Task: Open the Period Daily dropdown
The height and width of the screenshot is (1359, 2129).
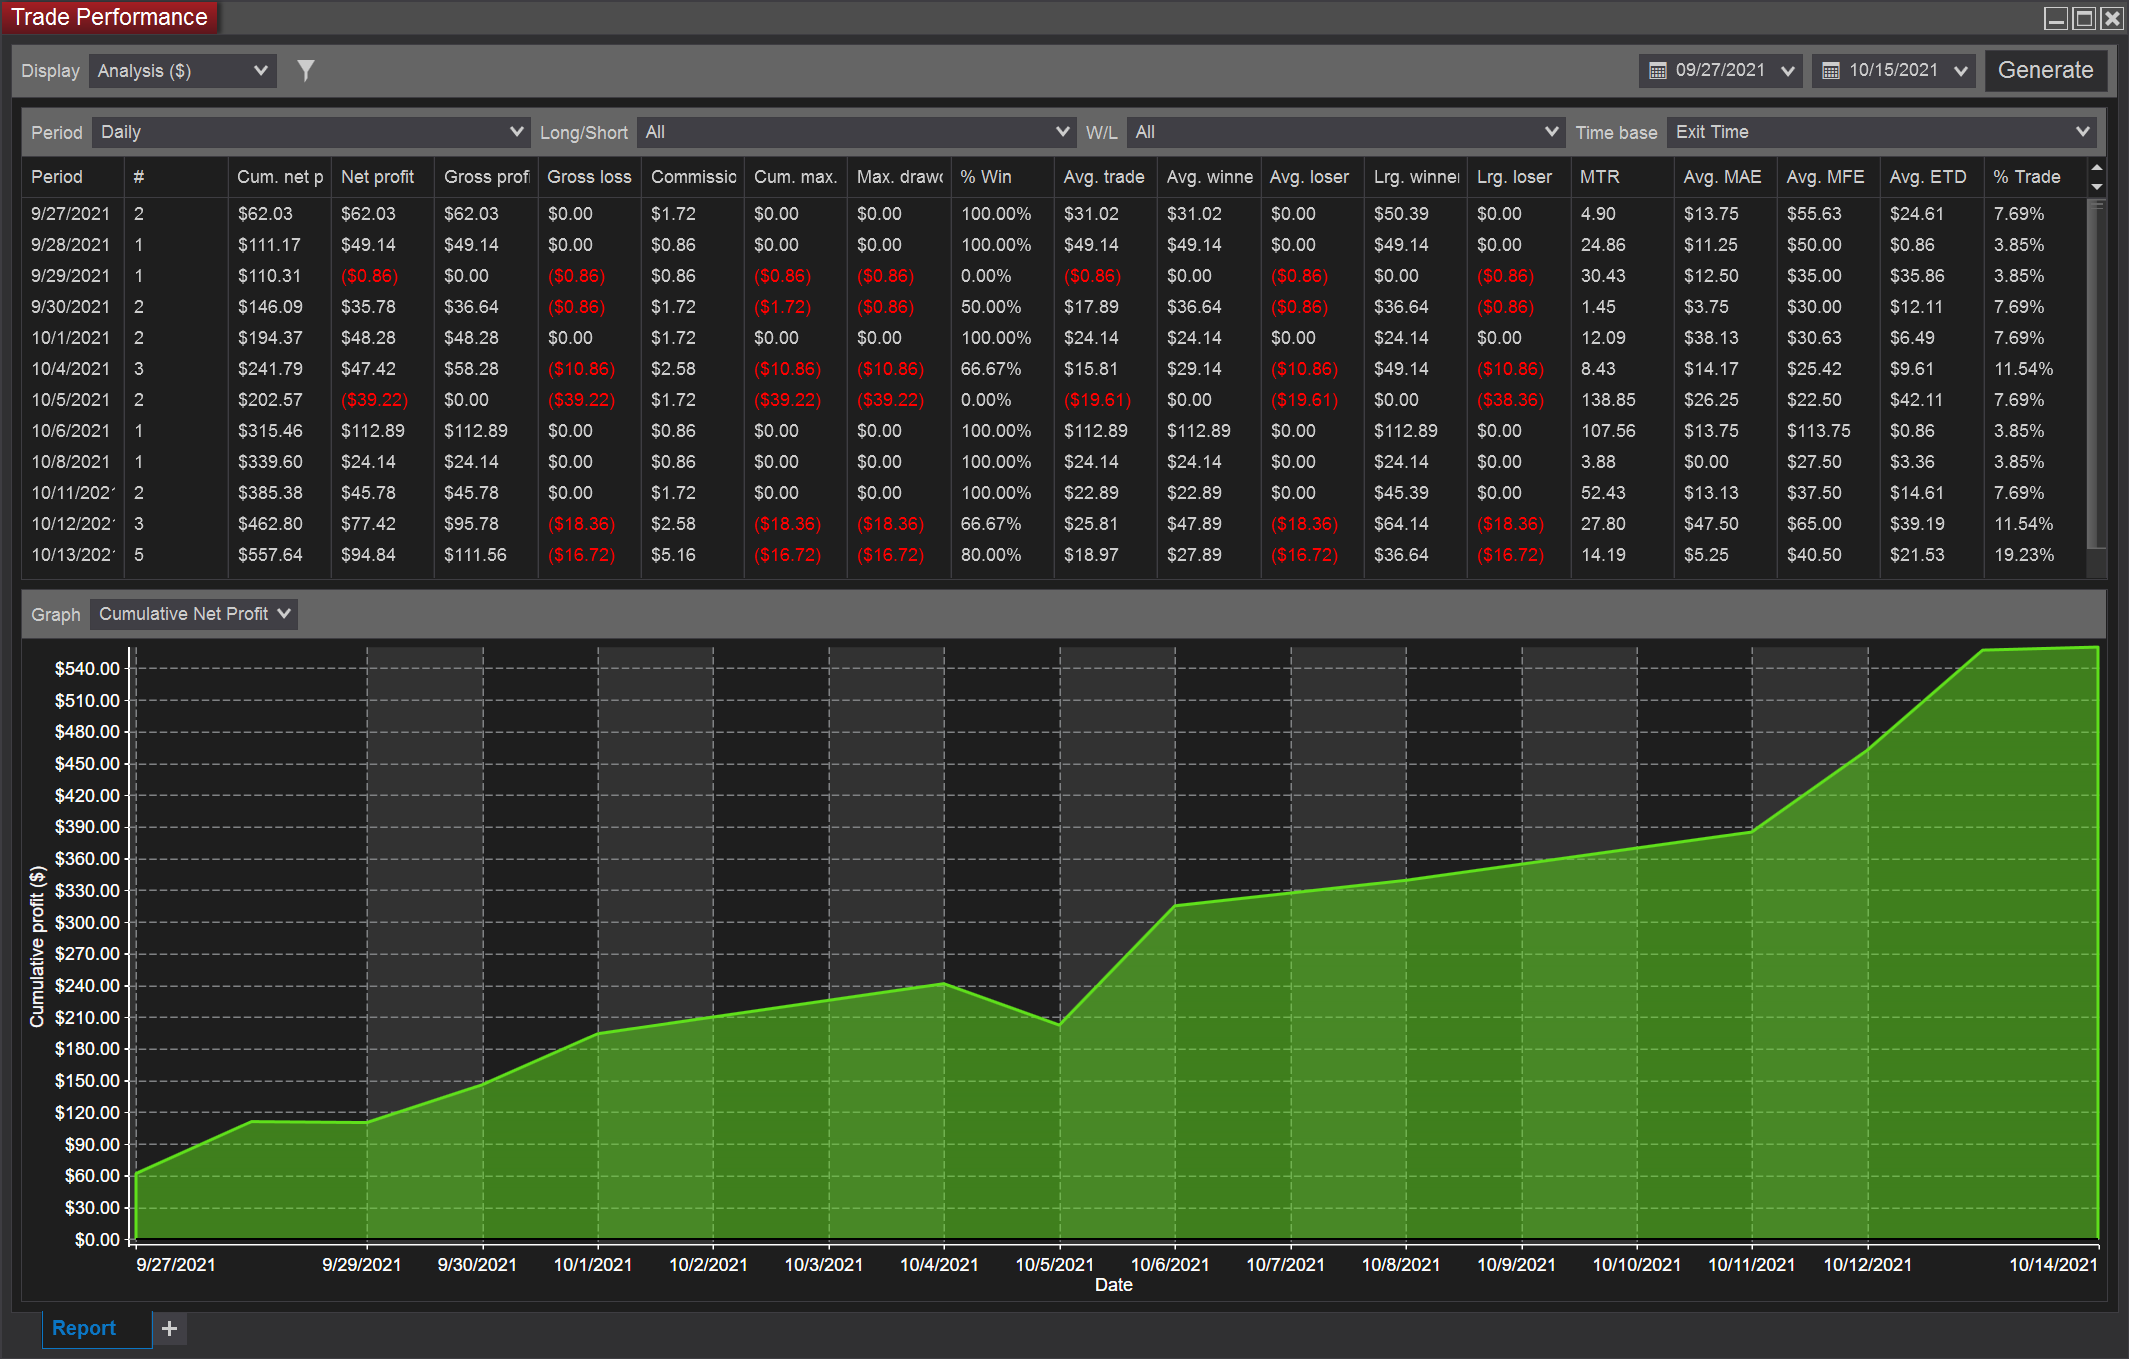Action: tap(310, 132)
